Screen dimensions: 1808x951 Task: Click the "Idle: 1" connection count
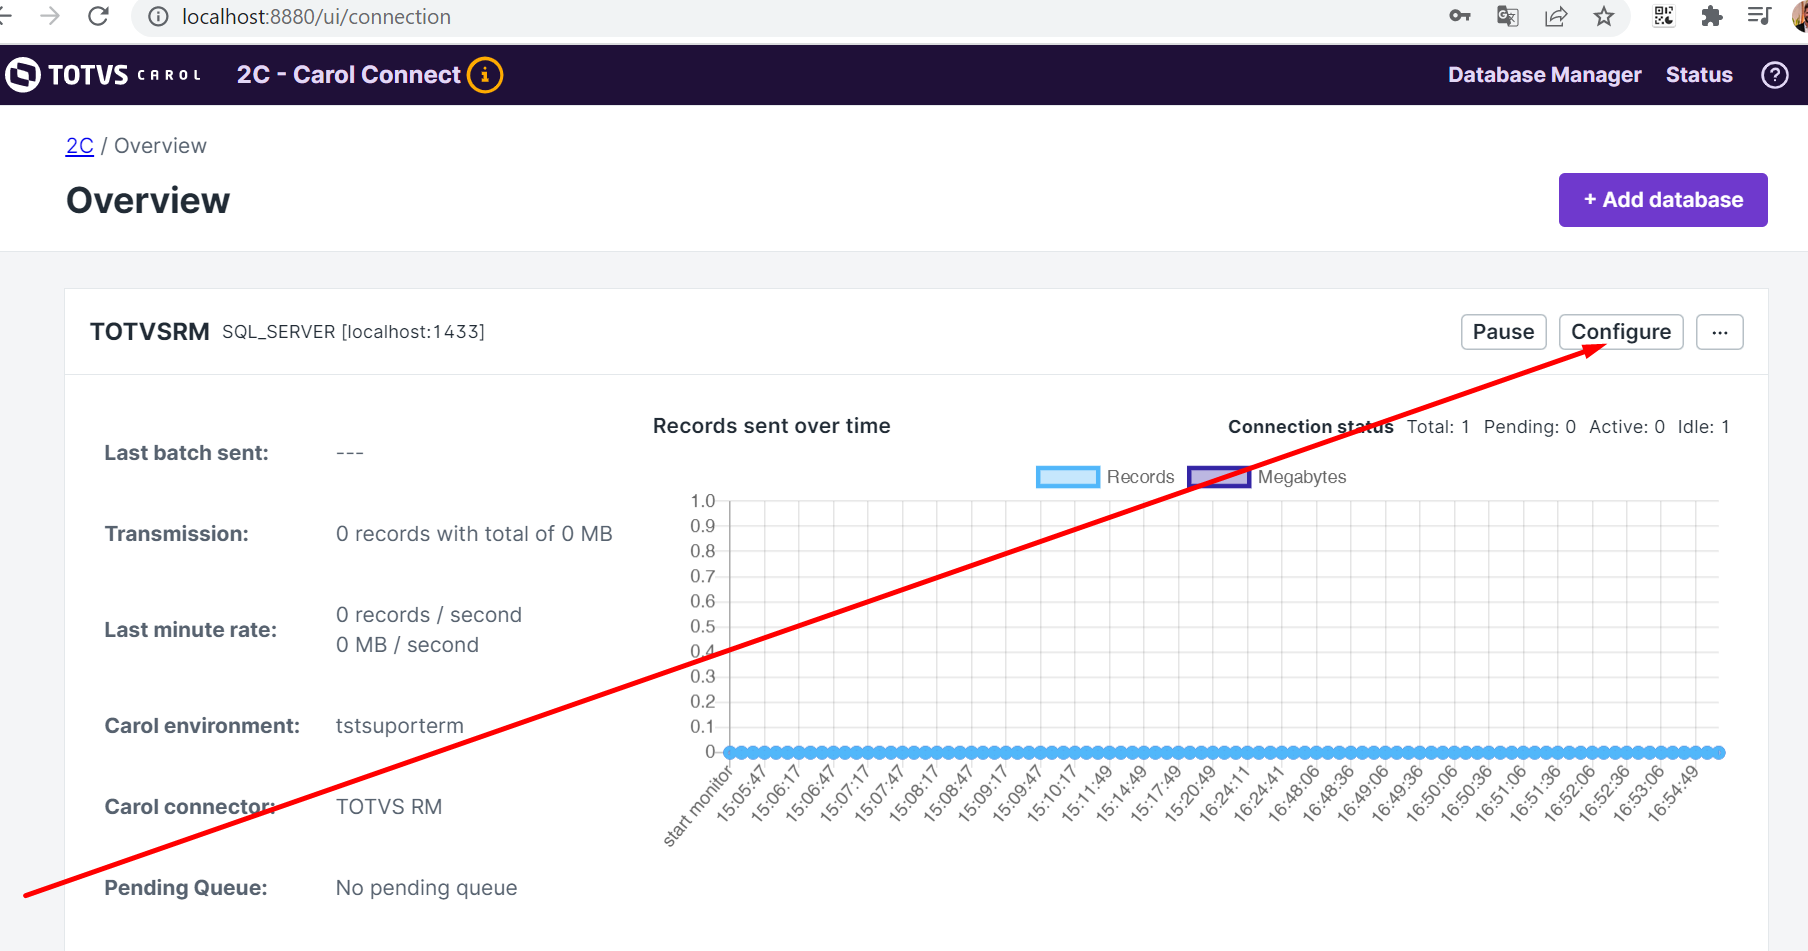(x=1703, y=427)
